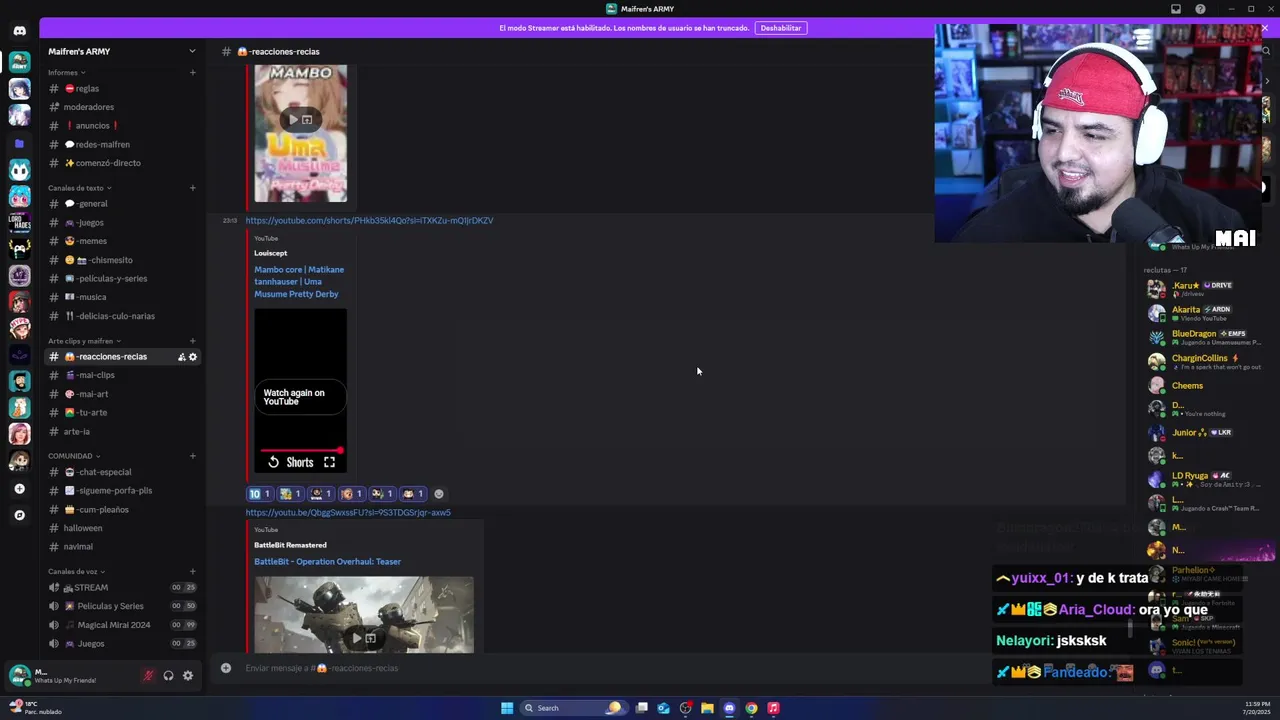This screenshot has height=720, width=1280.
Task: Open the server folder icon in sidebar
Action: (x=19, y=144)
